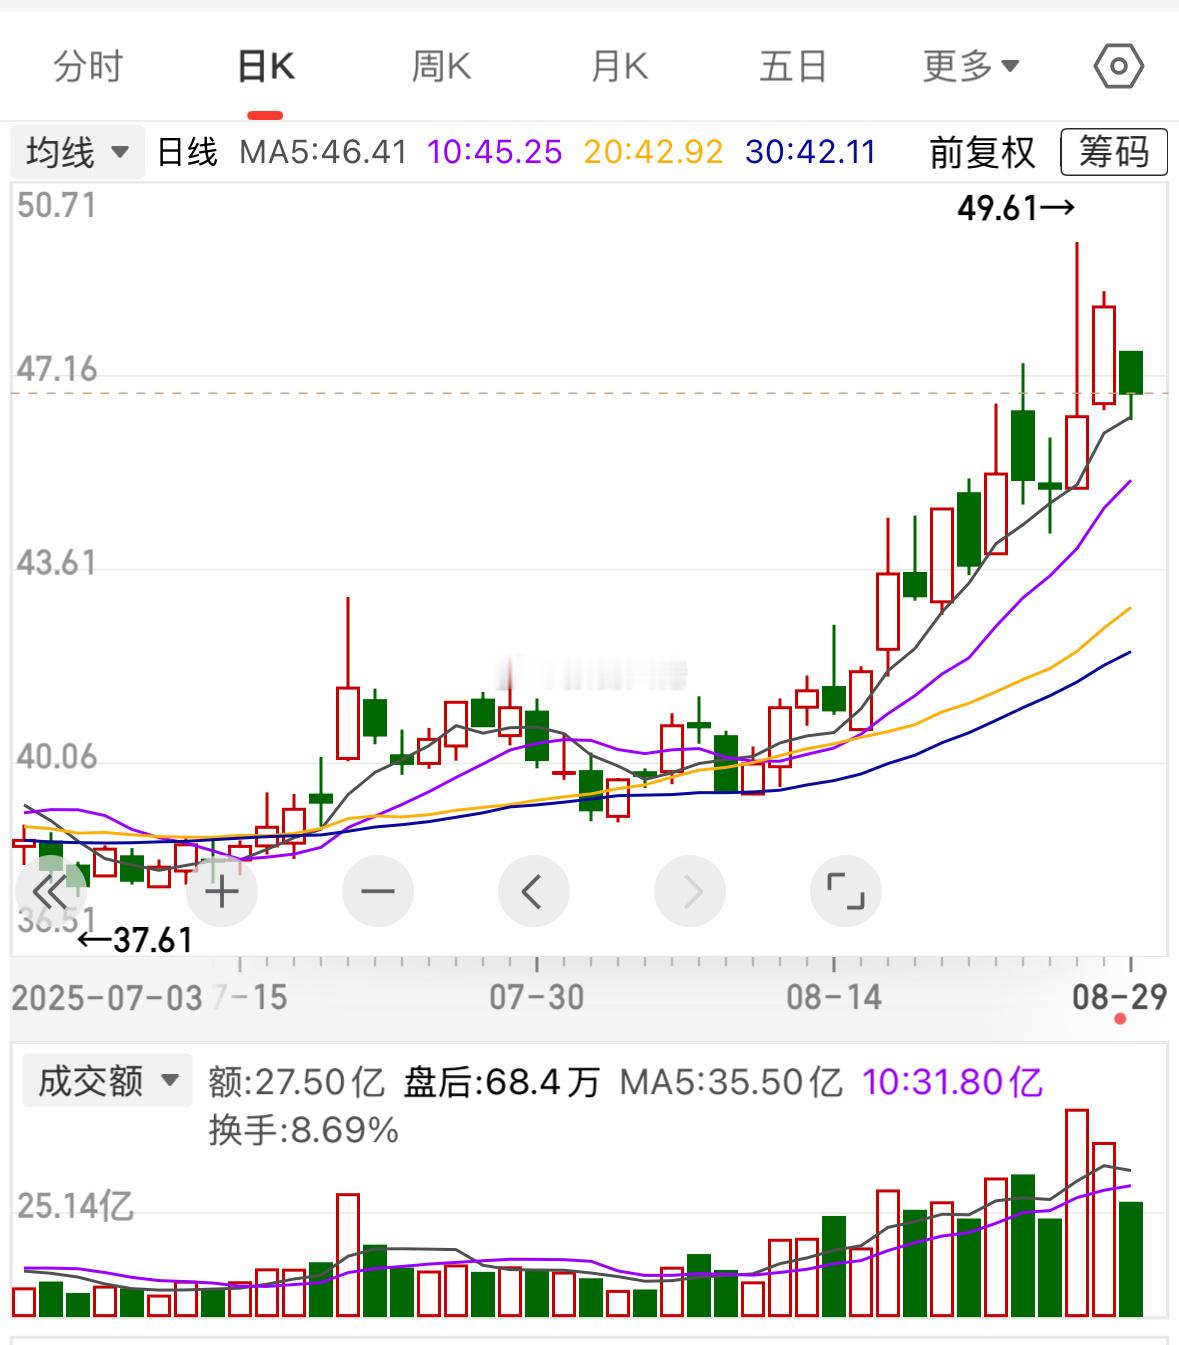Click the 43.61 price axis label
Viewport: 1179px width, 1345px height.
pos(57,563)
